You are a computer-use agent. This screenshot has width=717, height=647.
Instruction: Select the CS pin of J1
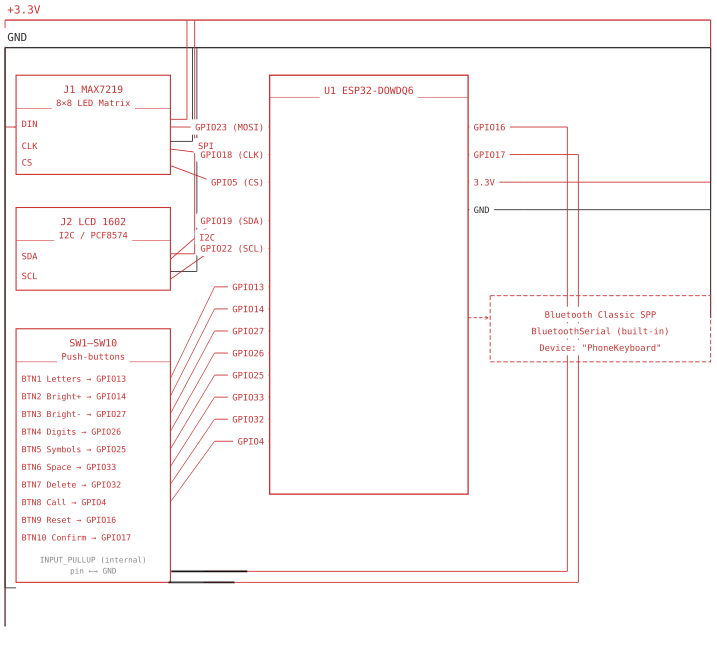click(27, 162)
